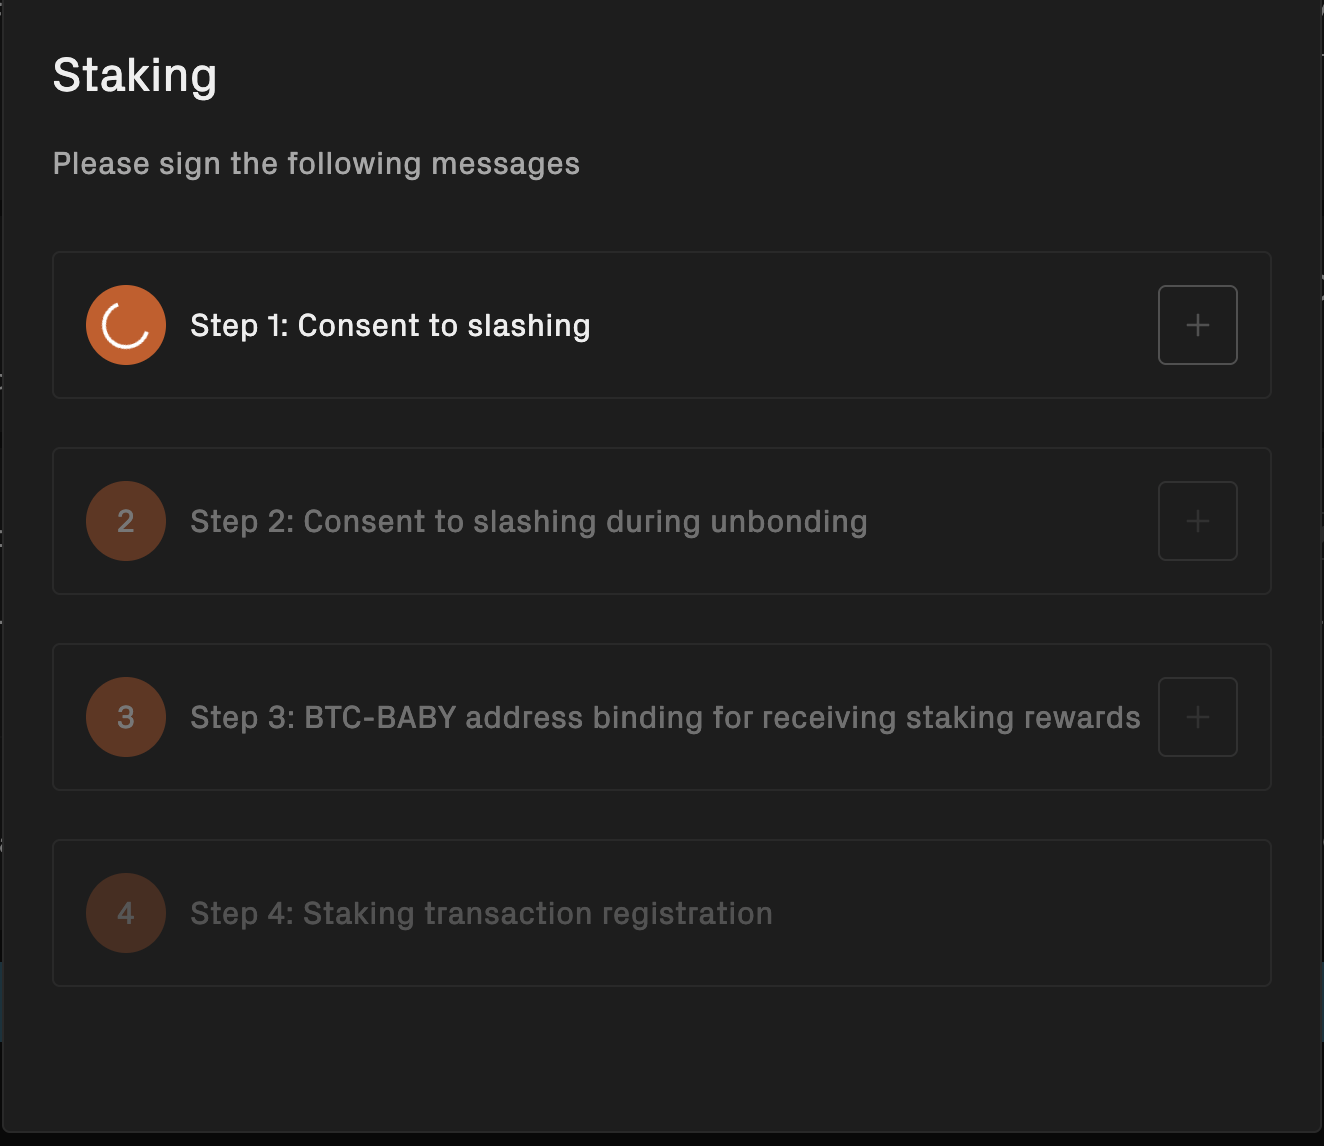This screenshot has height=1146, width=1324.
Task: Click the Step 2 consent during unbonding card
Action: coord(662,521)
